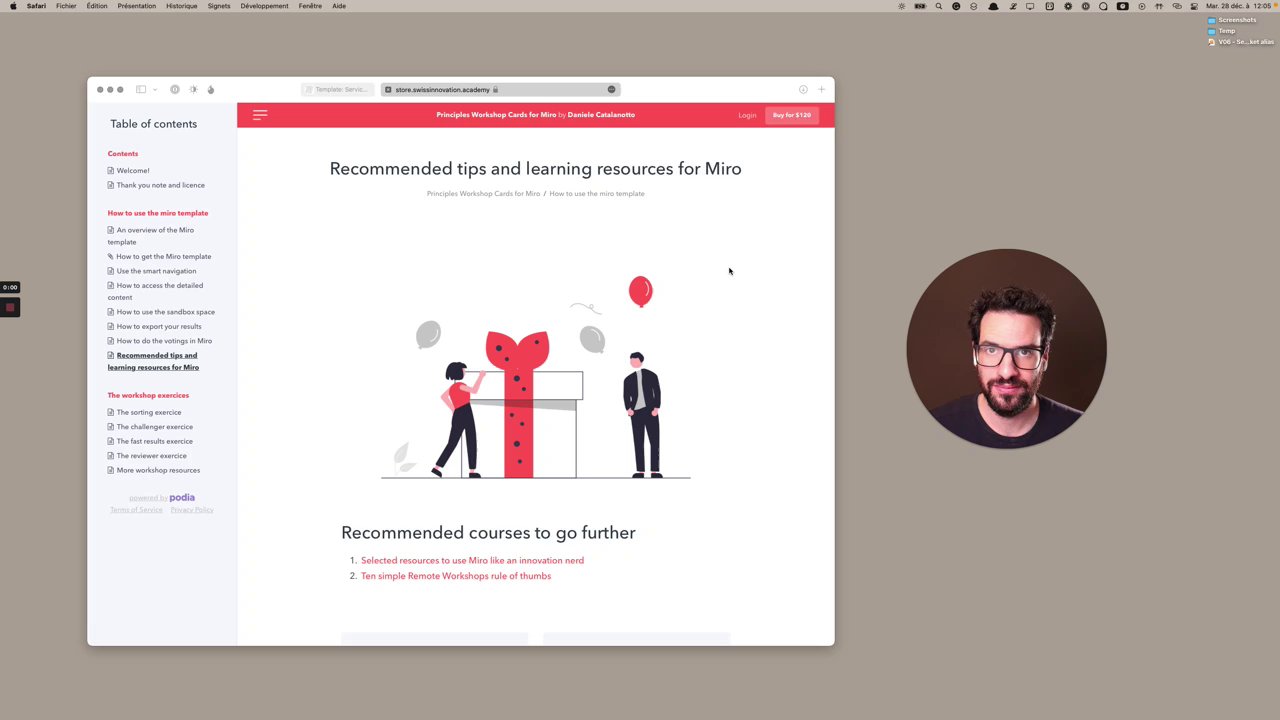
Task: Open a new tab with the plus icon
Action: (x=821, y=89)
